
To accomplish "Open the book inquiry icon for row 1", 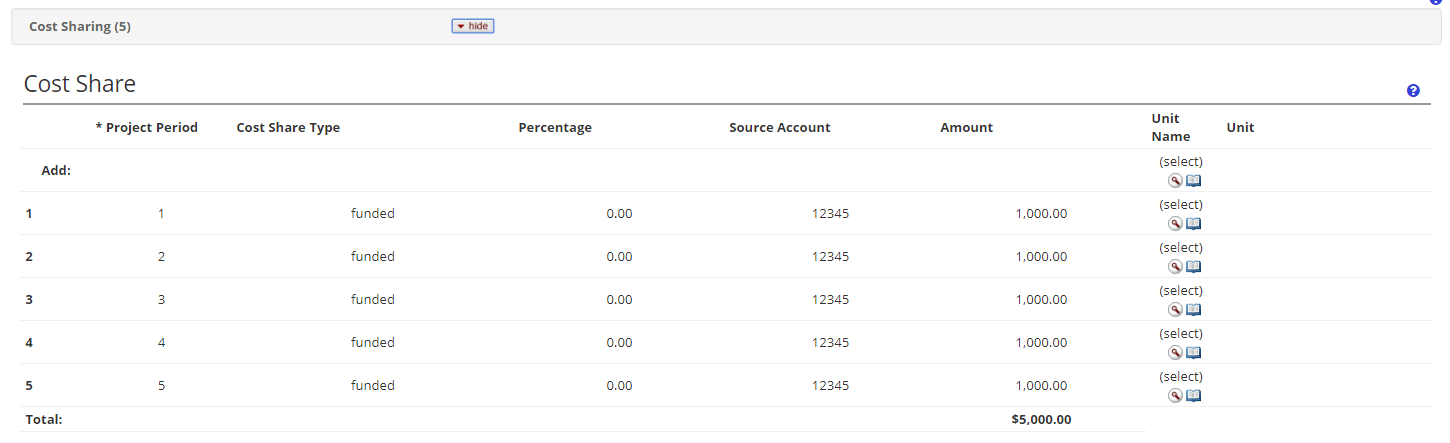I will (x=1193, y=224).
